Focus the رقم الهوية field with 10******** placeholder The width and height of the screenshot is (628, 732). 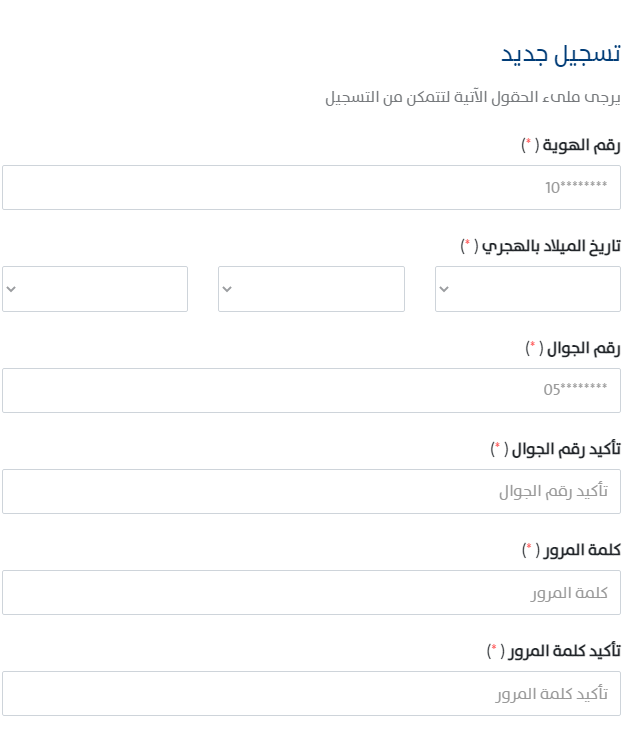tap(311, 187)
